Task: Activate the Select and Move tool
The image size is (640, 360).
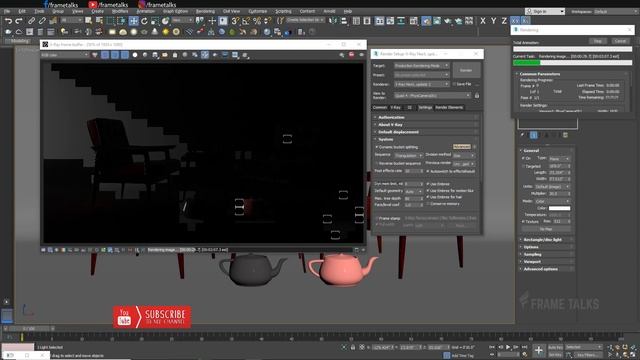Action: click(x=133, y=21)
